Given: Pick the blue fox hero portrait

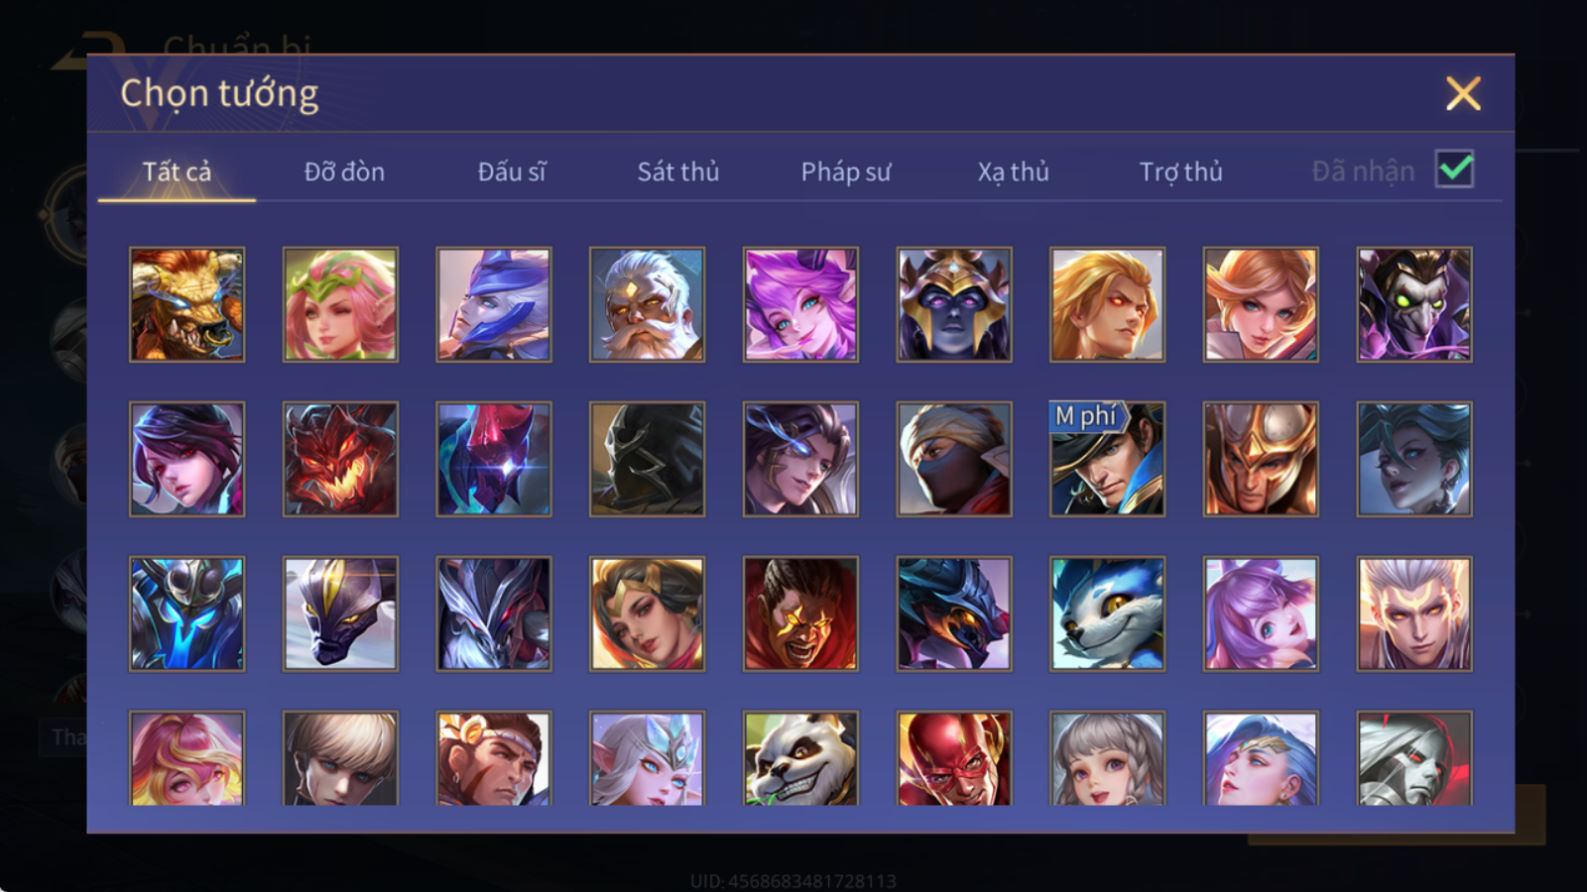Looking at the screenshot, I should (x=1107, y=614).
